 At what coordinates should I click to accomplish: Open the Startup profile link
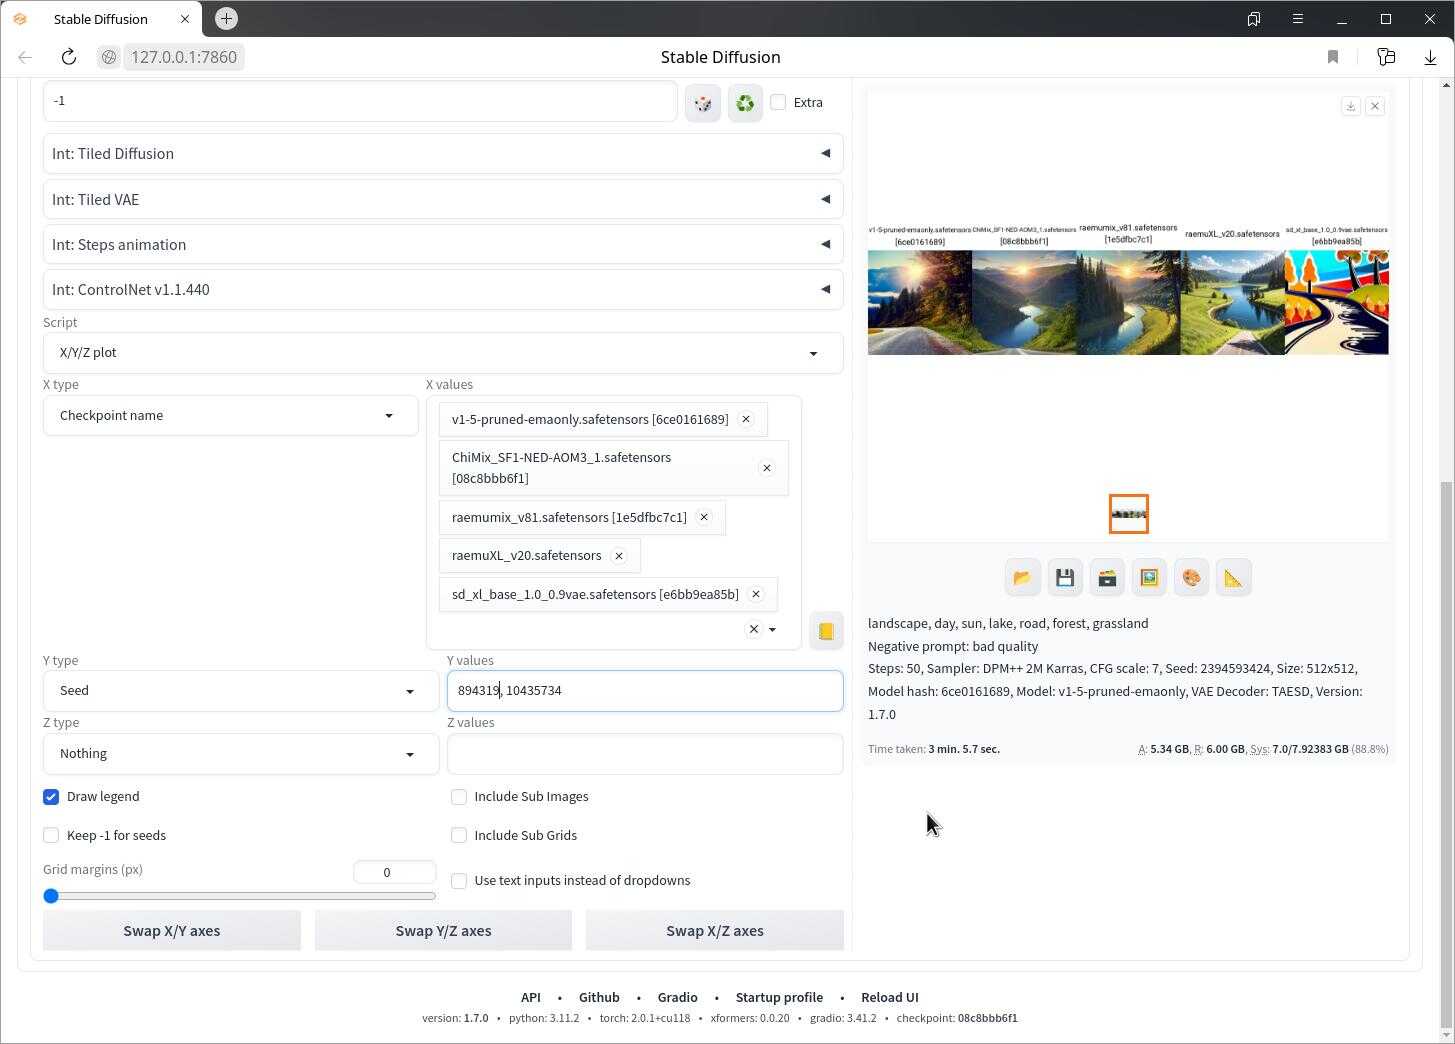pyautogui.click(x=779, y=997)
